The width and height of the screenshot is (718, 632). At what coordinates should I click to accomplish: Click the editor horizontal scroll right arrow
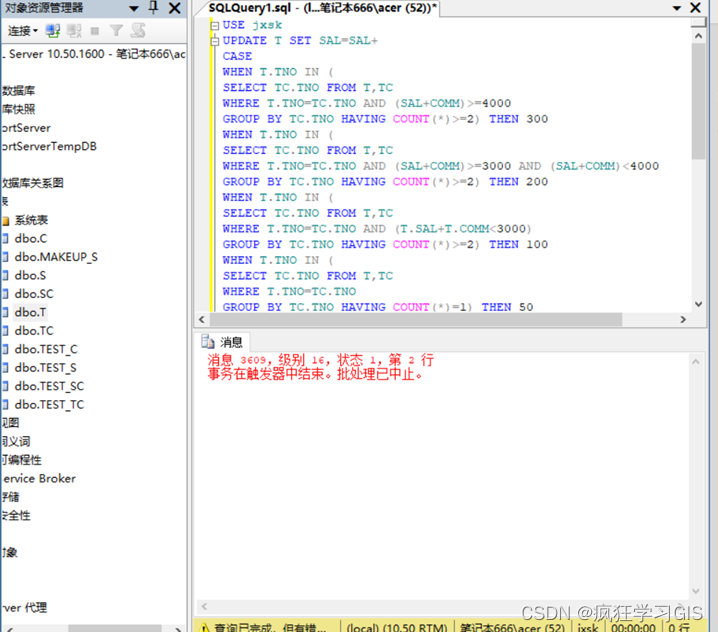(x=683, y=319)
